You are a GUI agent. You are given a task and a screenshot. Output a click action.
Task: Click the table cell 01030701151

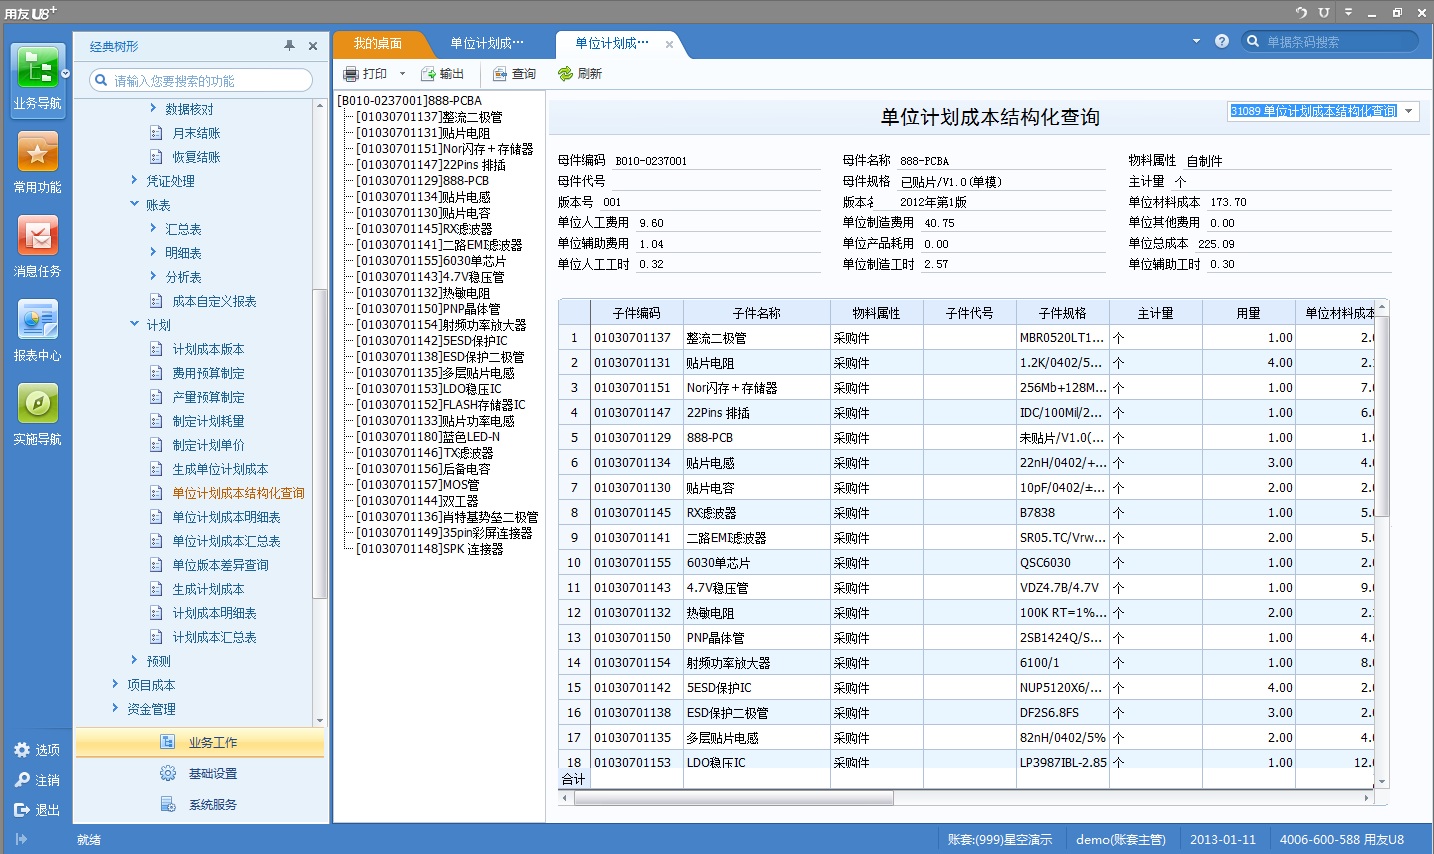[x=637, y=388]
